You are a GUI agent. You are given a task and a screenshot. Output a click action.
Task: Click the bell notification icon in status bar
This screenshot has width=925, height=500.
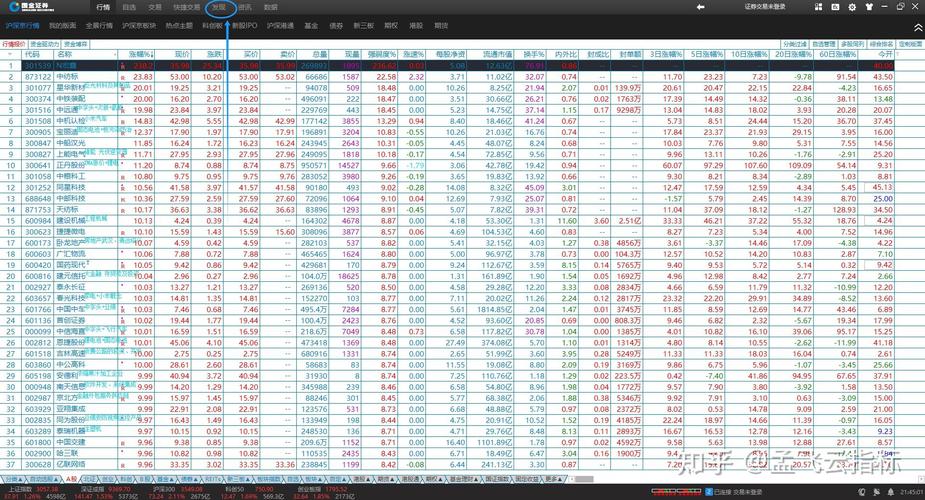click(891, 492)
